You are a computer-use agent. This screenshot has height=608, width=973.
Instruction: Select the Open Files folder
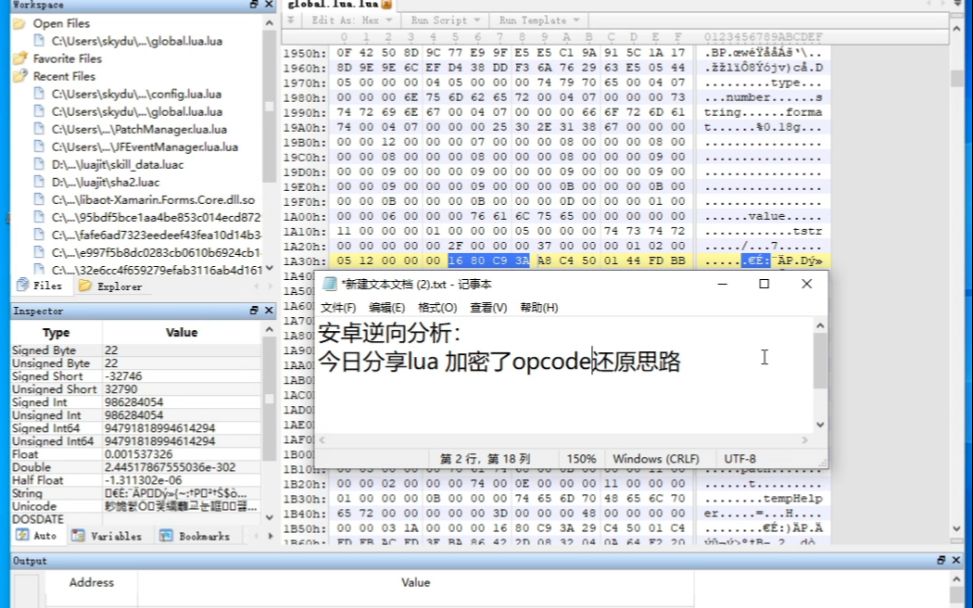coord(61,24)
